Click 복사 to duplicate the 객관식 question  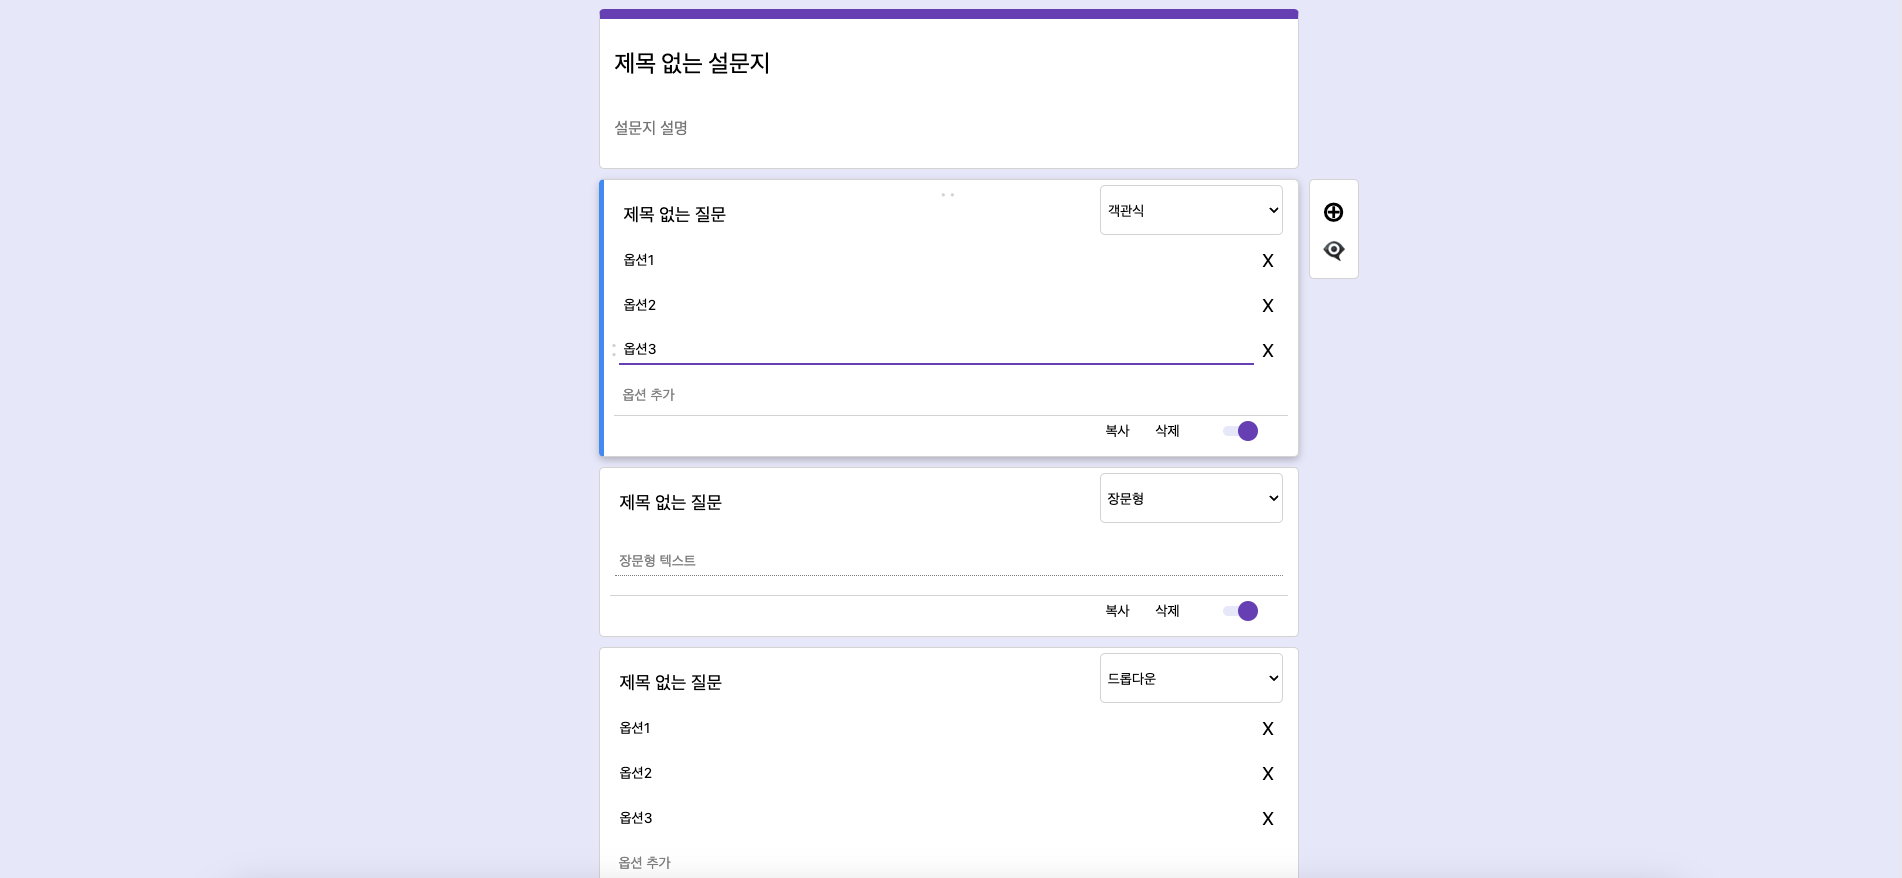[x=1117, y=430]
